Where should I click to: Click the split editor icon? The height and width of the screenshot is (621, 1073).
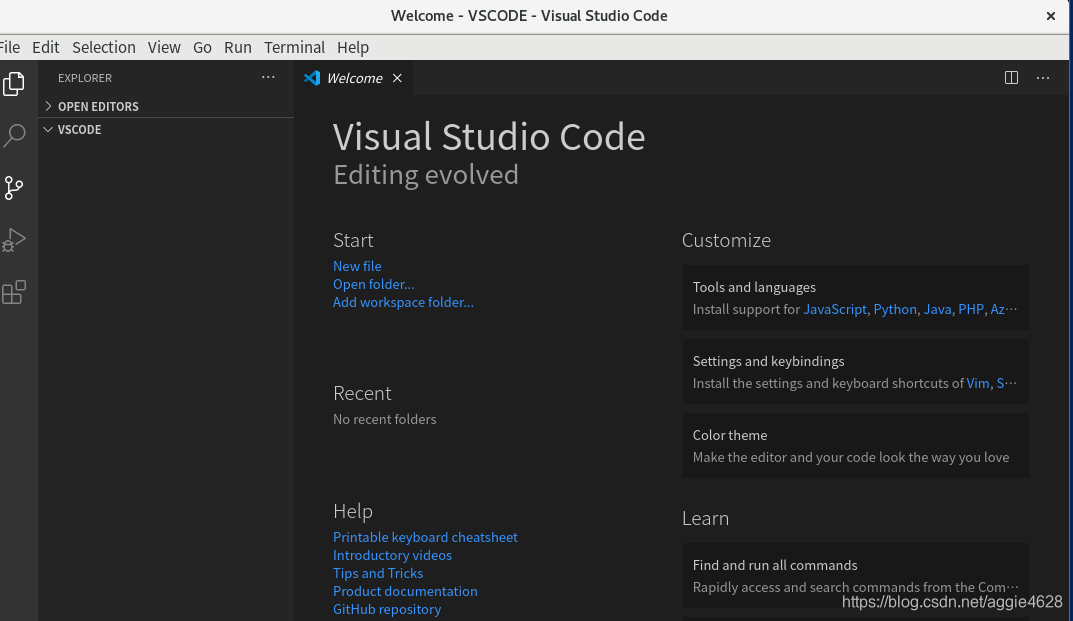click(x=1011, y=78)
